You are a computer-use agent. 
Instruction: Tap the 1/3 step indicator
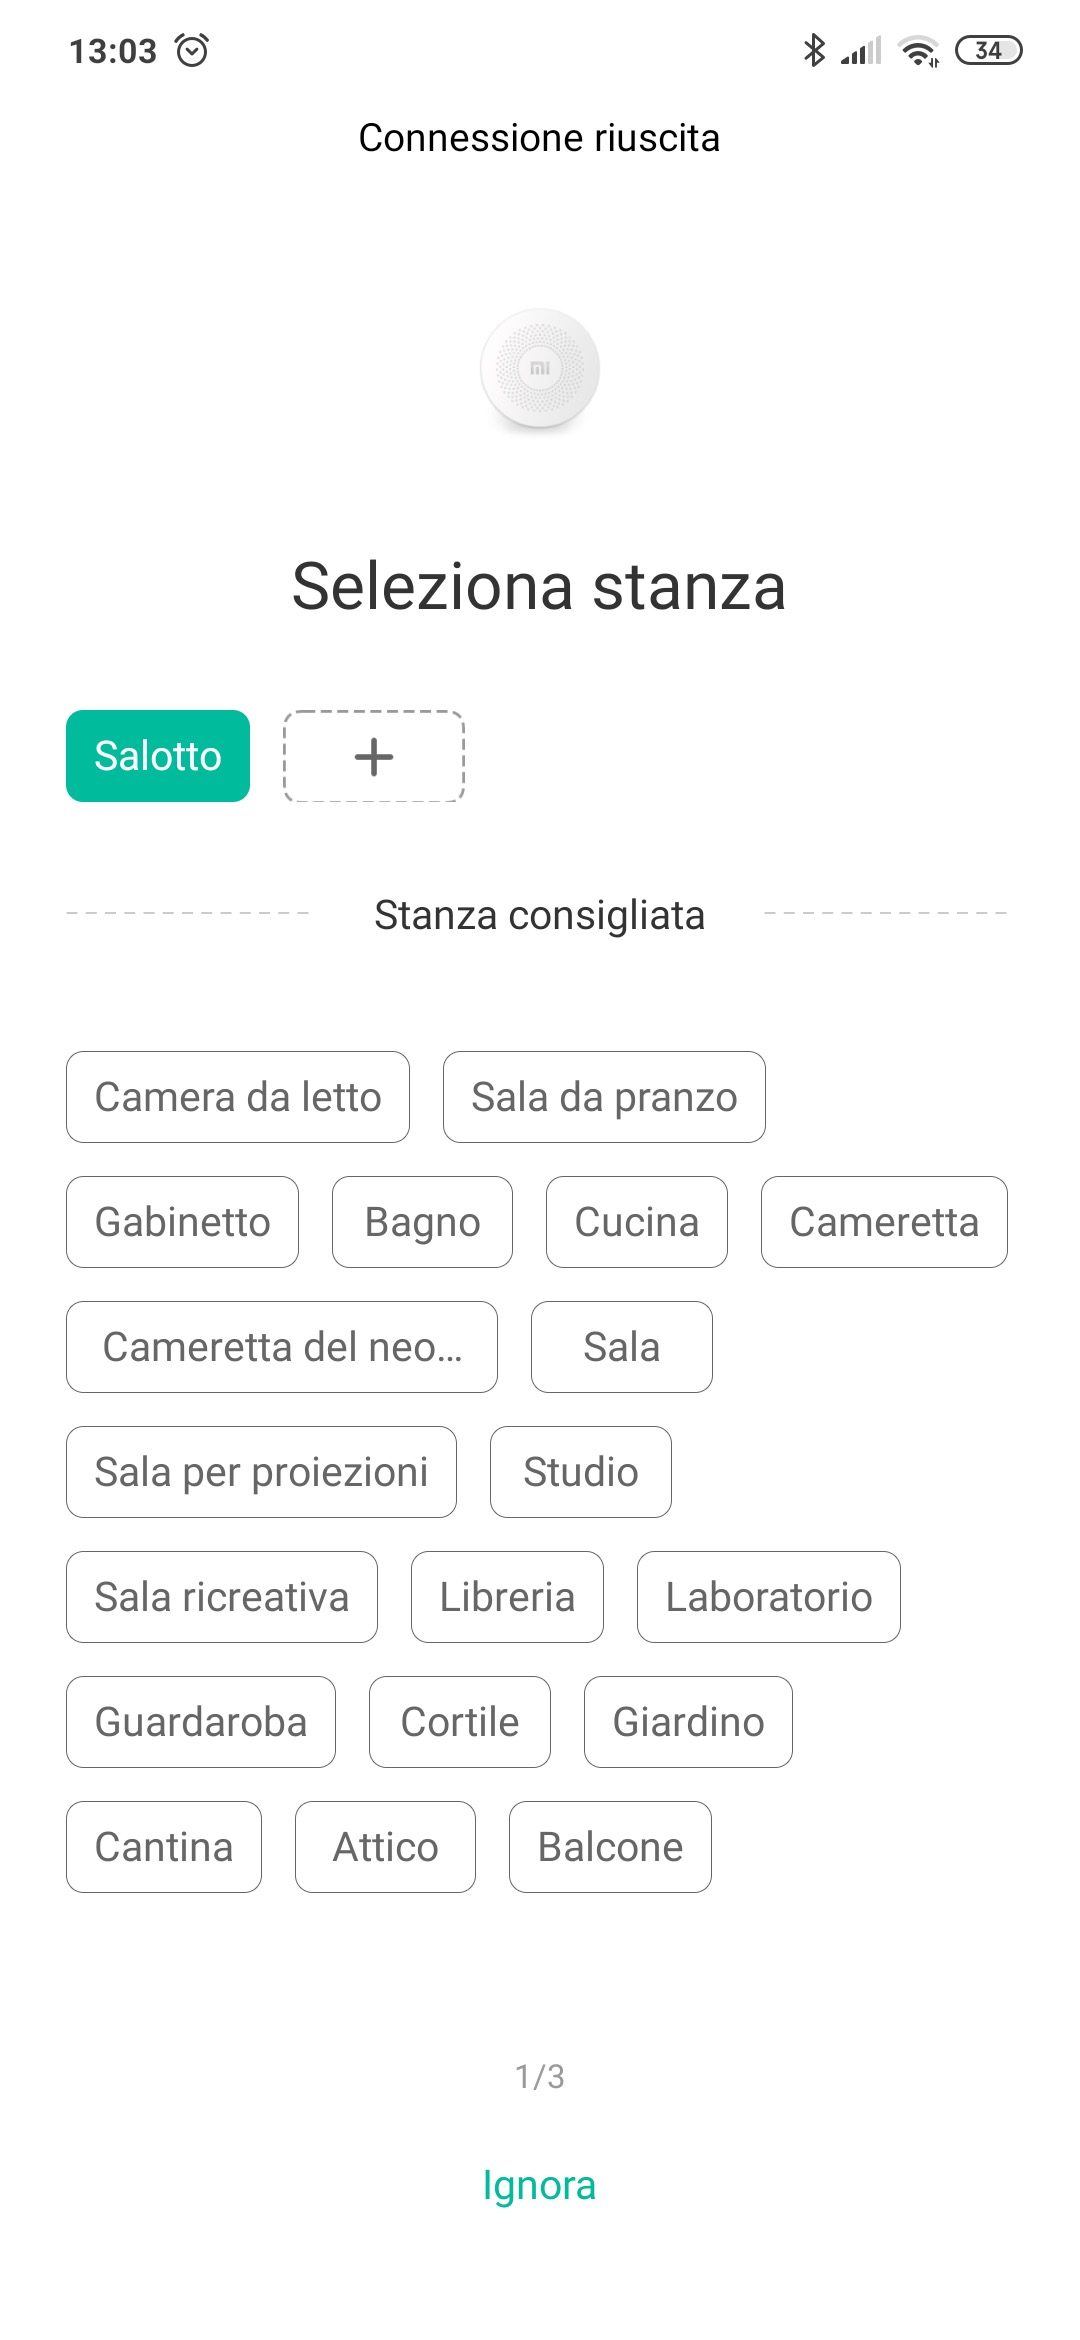(540, 2077)
